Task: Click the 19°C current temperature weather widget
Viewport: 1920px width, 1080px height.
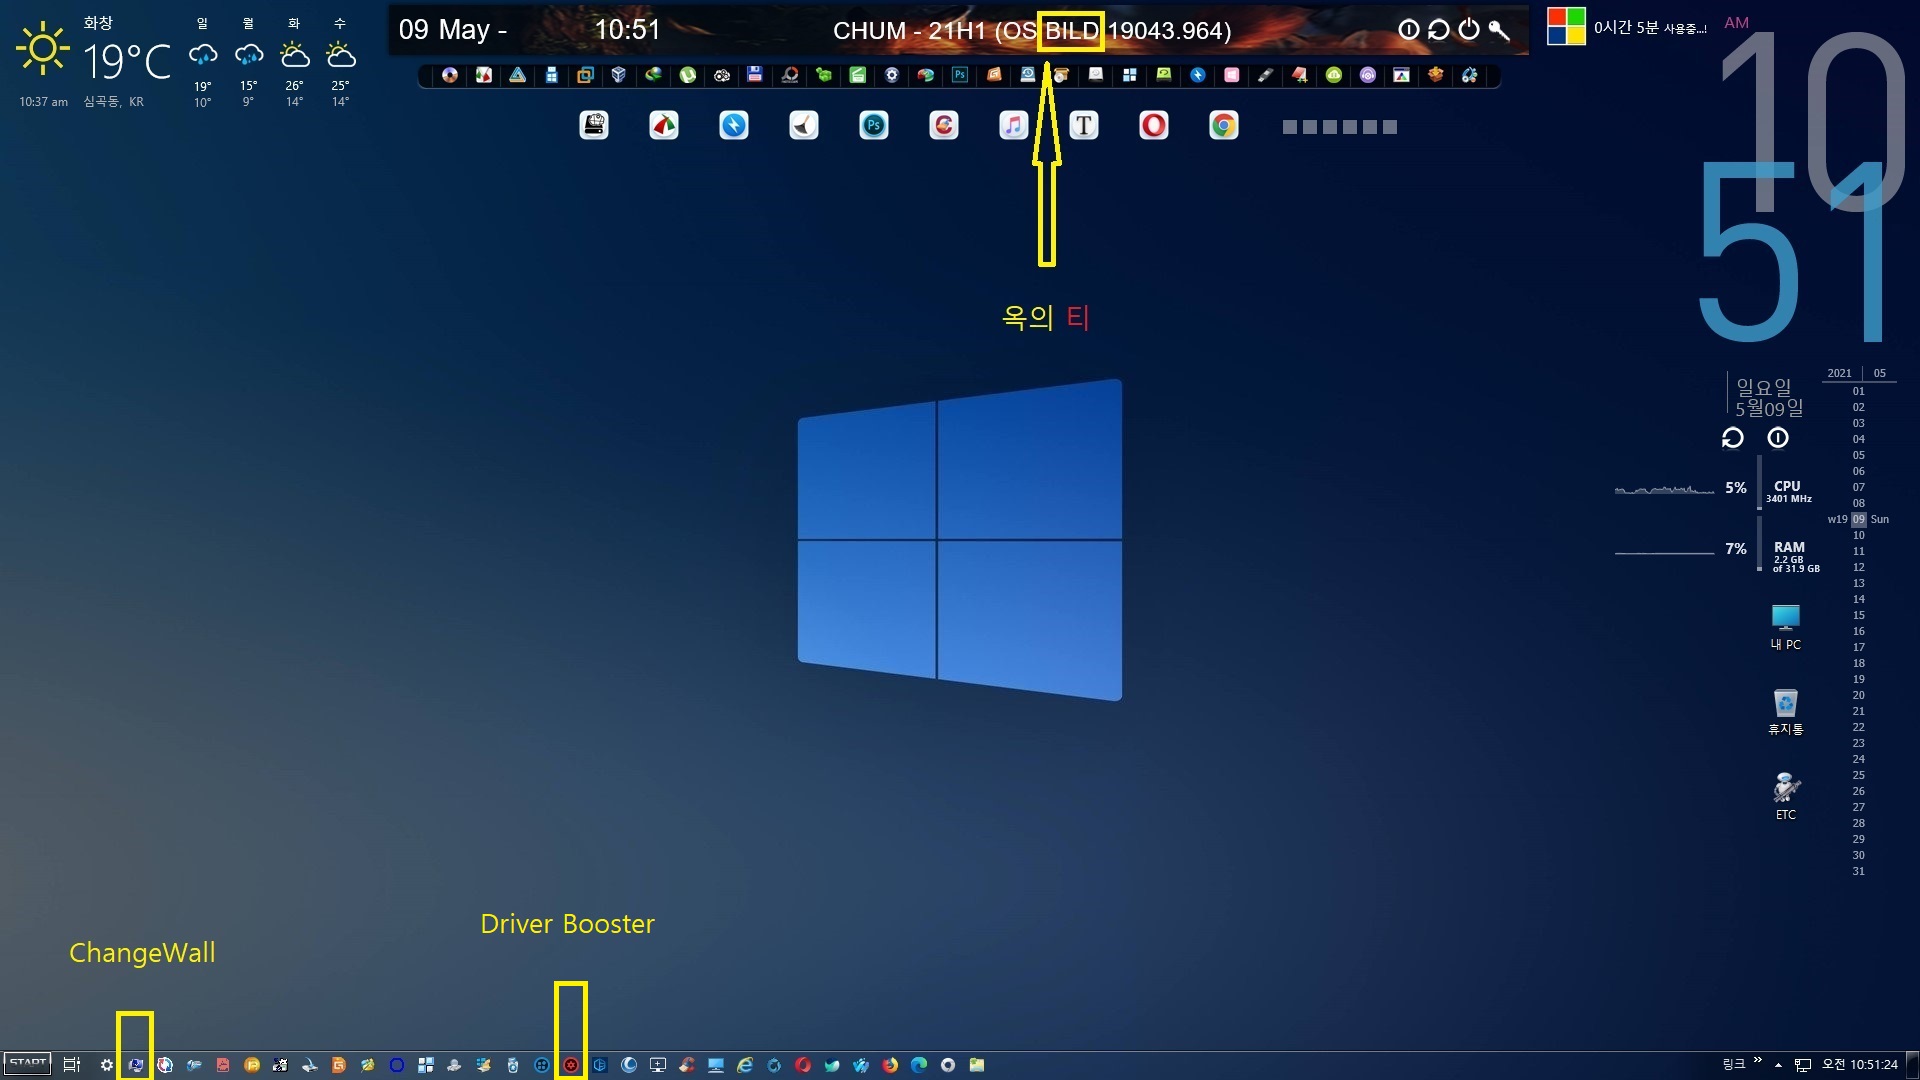Action: 126,62
